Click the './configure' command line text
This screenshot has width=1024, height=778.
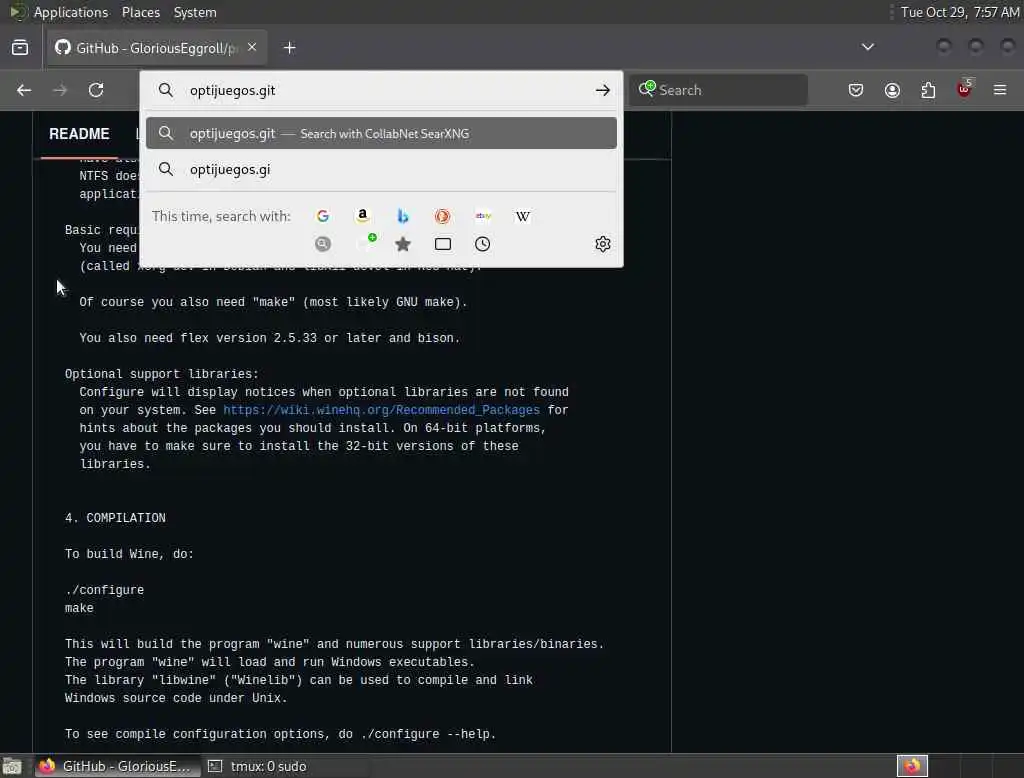click(104, 590)
